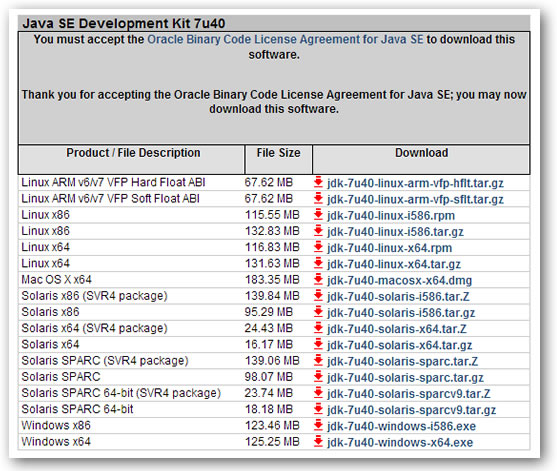Download jdk-7u40-solaris-sparcv9.tar.Z link

point(409,394)
